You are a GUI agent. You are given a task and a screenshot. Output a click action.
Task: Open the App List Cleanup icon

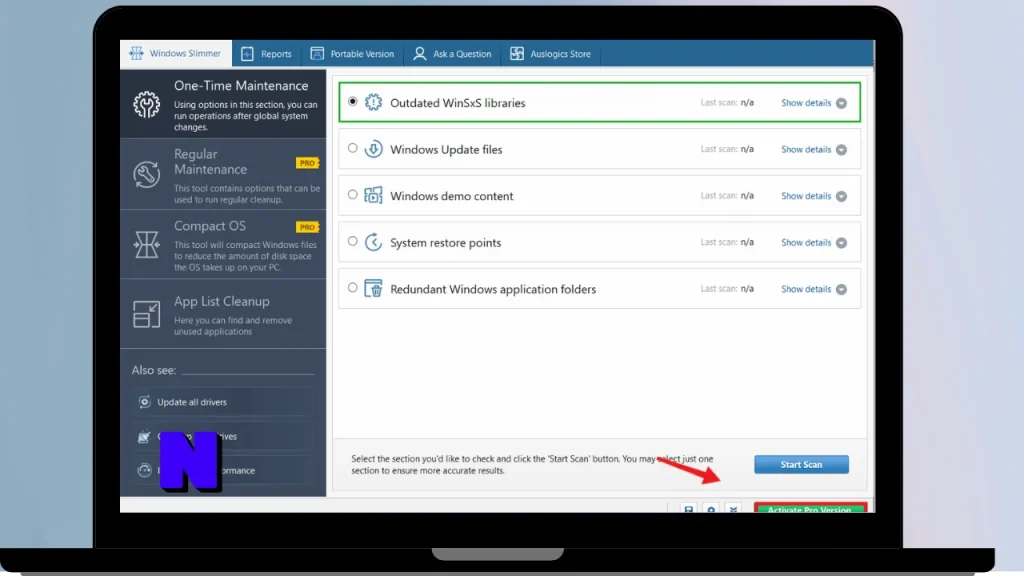click(146, 314)
